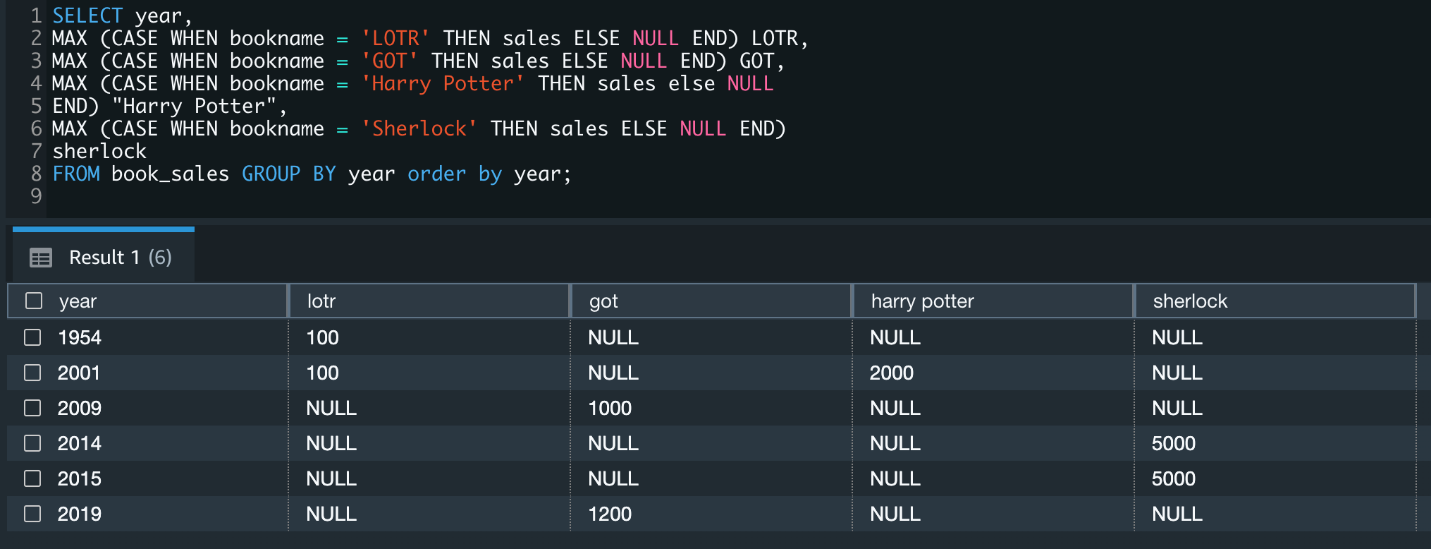
Task: Enable the checkbox next to year 2019
Action: 33,514
